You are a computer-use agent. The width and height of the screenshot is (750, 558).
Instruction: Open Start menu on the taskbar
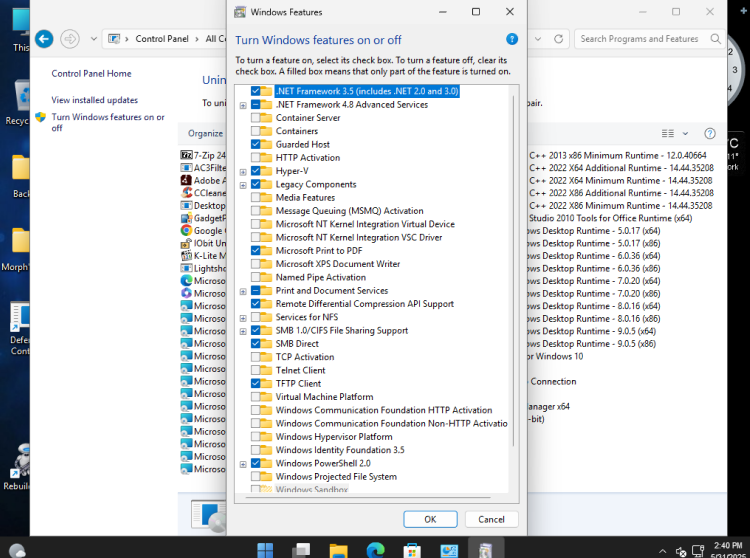(x=265, y=550)
